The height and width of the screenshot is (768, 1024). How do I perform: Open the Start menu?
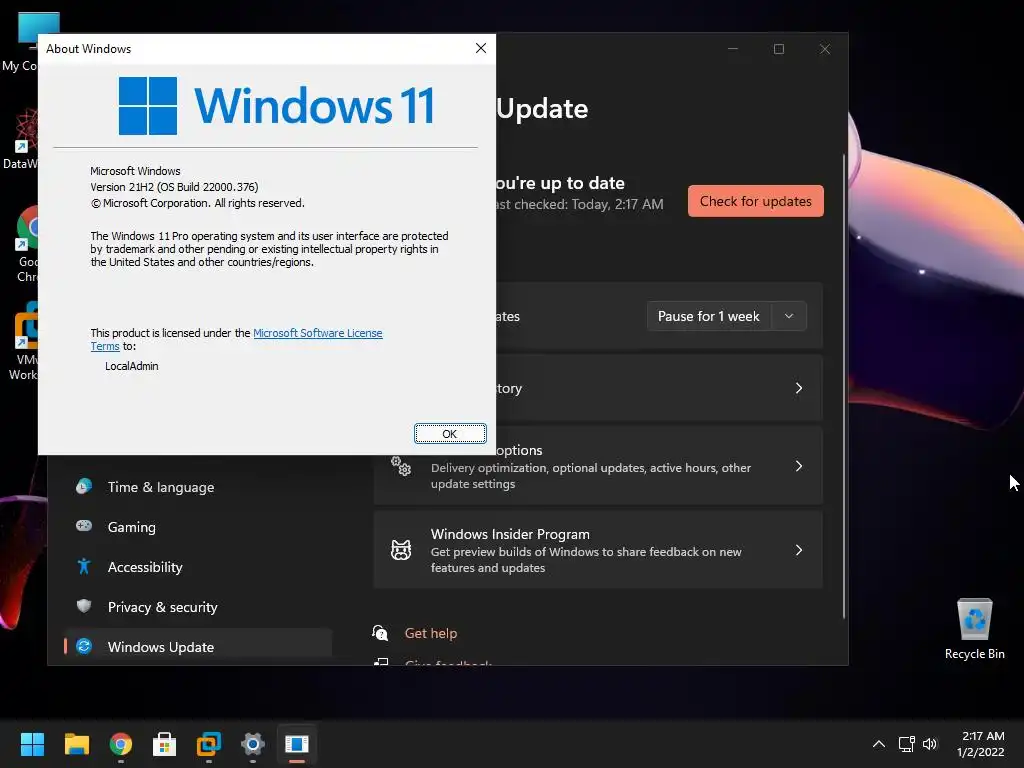tap(32, 744)
